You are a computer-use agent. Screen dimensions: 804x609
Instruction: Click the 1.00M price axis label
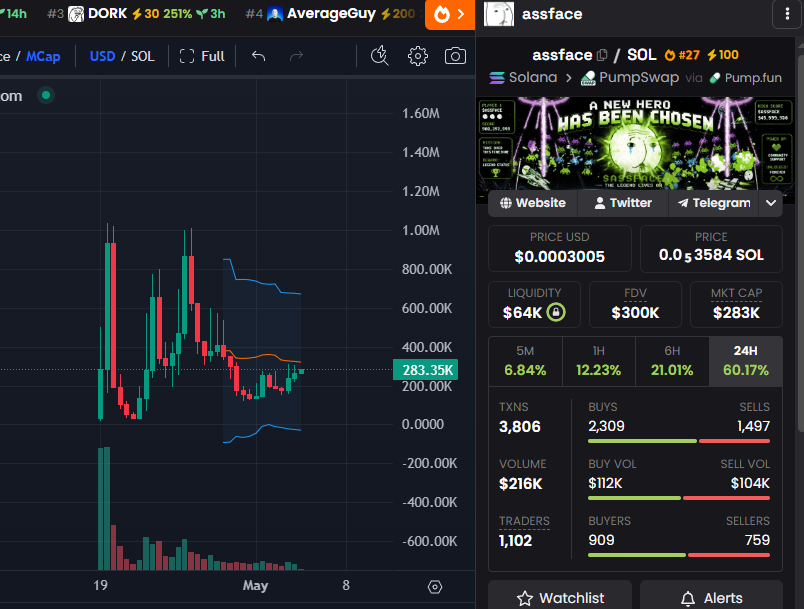pyautogui.click(x=420, y=230)
